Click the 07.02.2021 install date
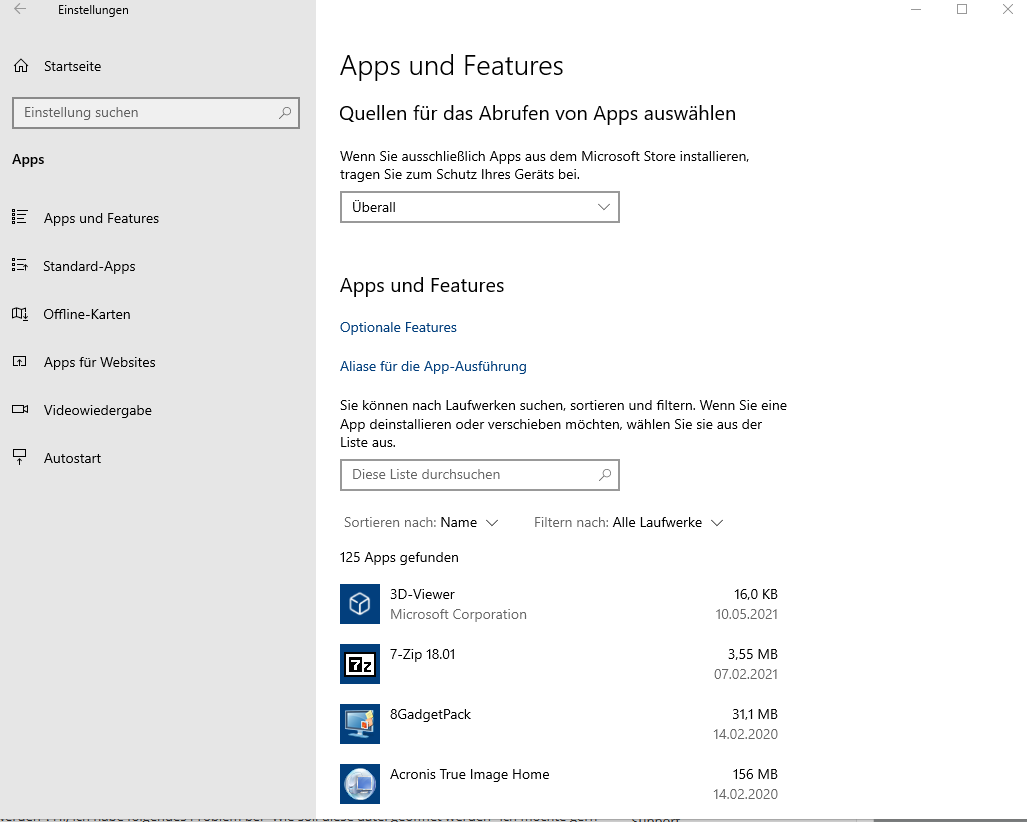 pos(746,675)
